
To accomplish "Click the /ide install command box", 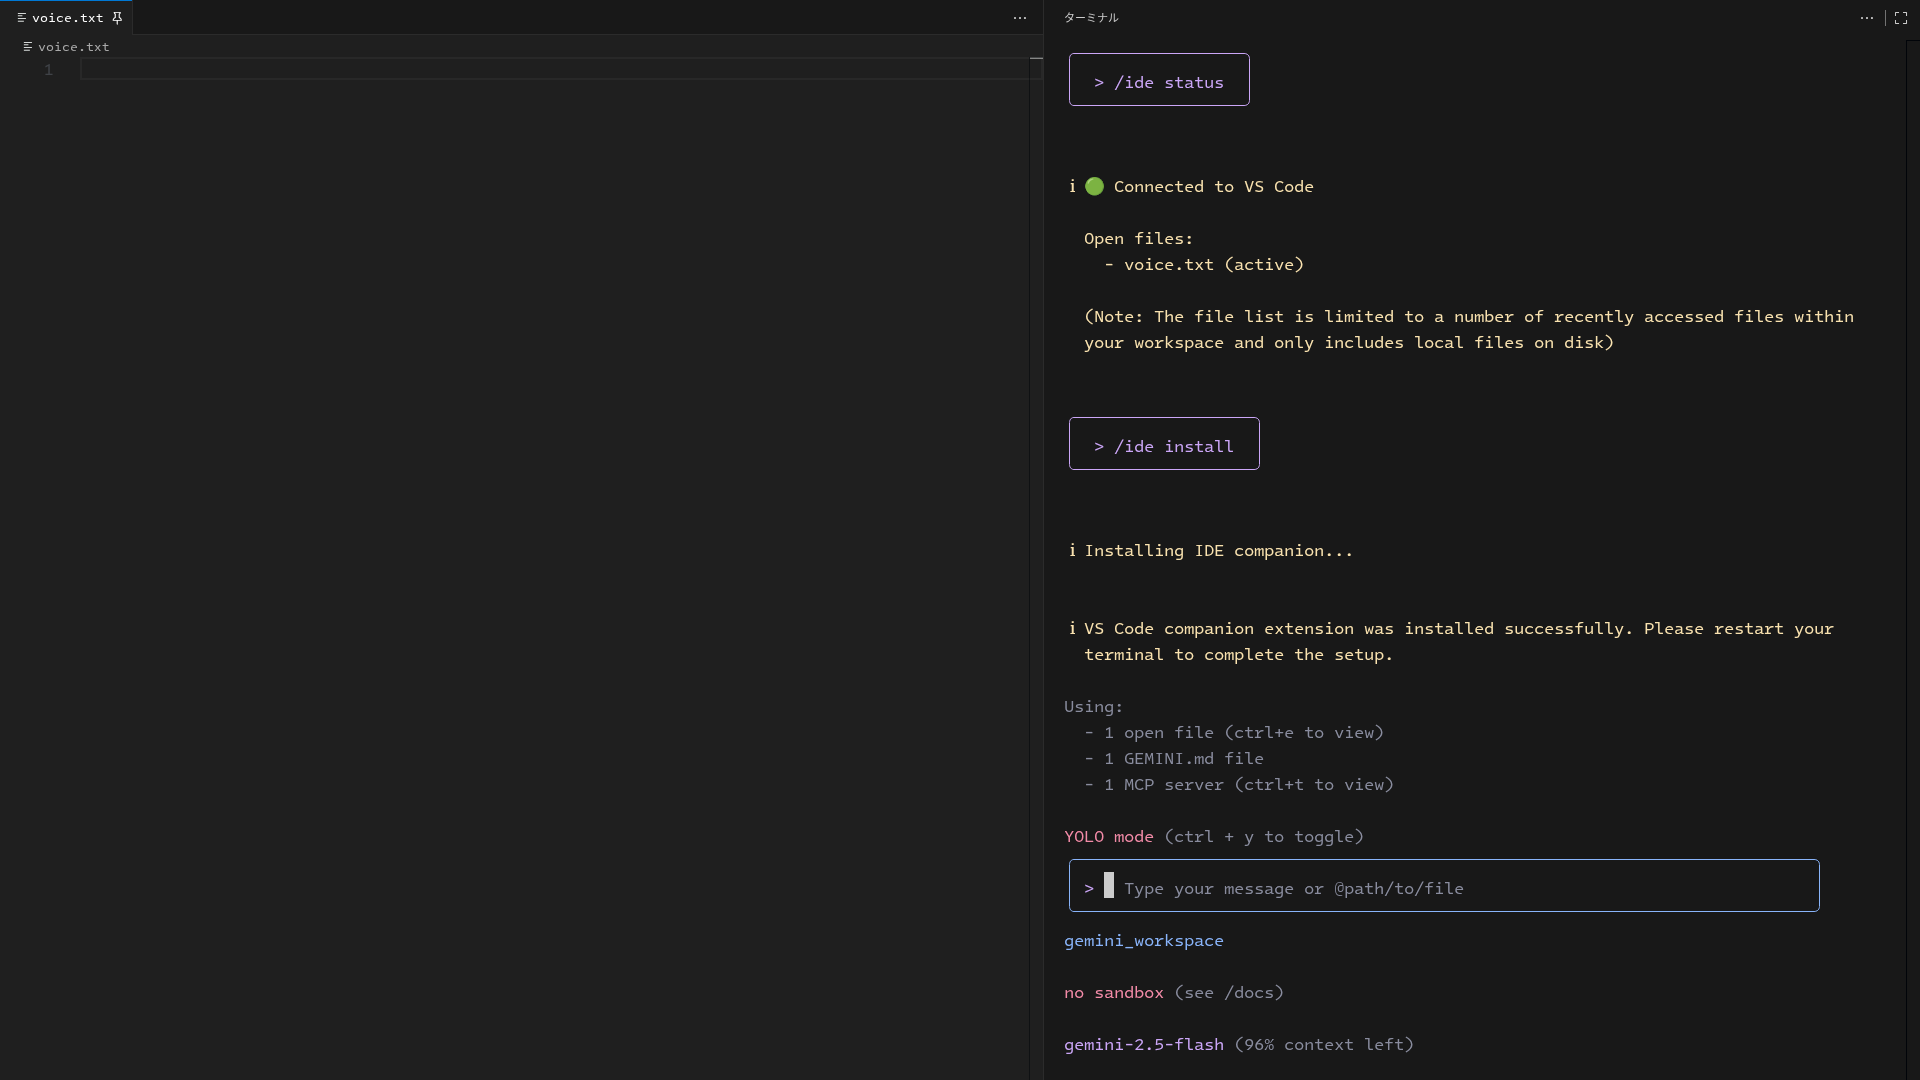I will point(1163,446).
